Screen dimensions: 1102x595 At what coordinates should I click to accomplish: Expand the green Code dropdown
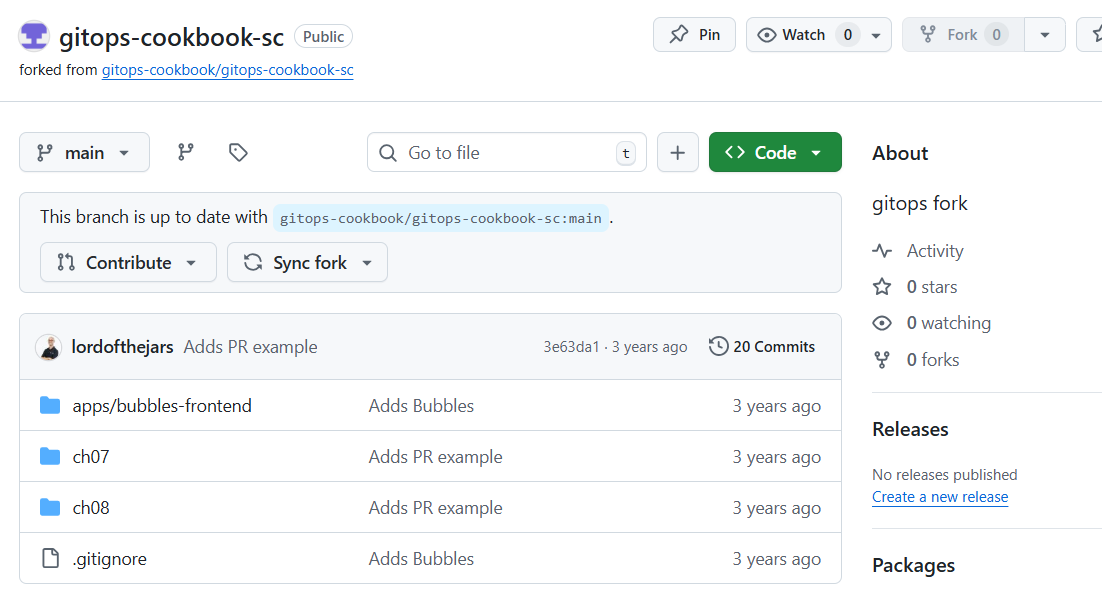tap(775, 152)
